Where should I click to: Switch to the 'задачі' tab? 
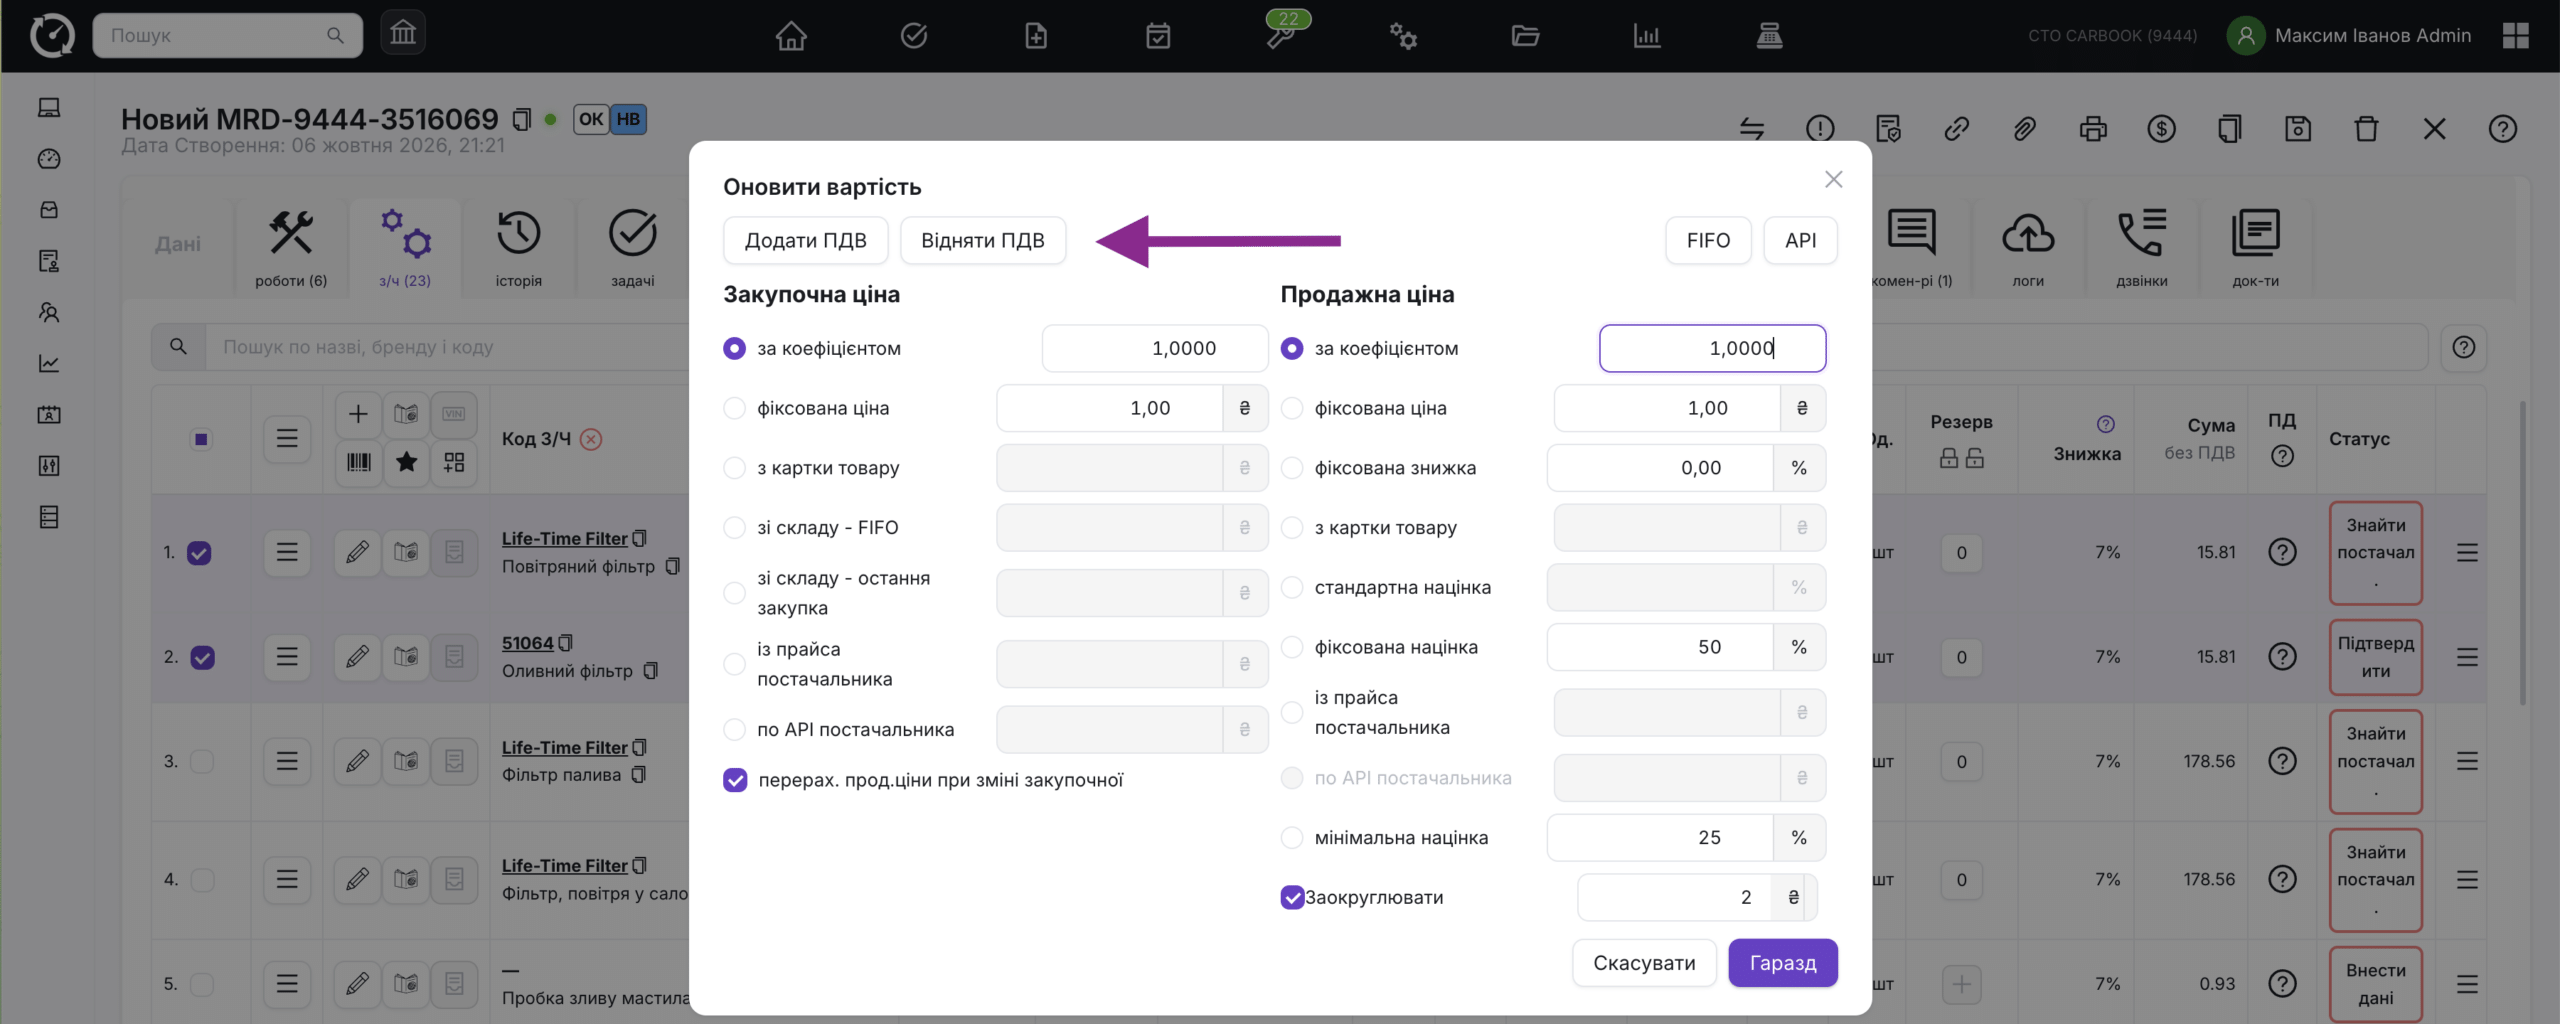pos(633,248)
